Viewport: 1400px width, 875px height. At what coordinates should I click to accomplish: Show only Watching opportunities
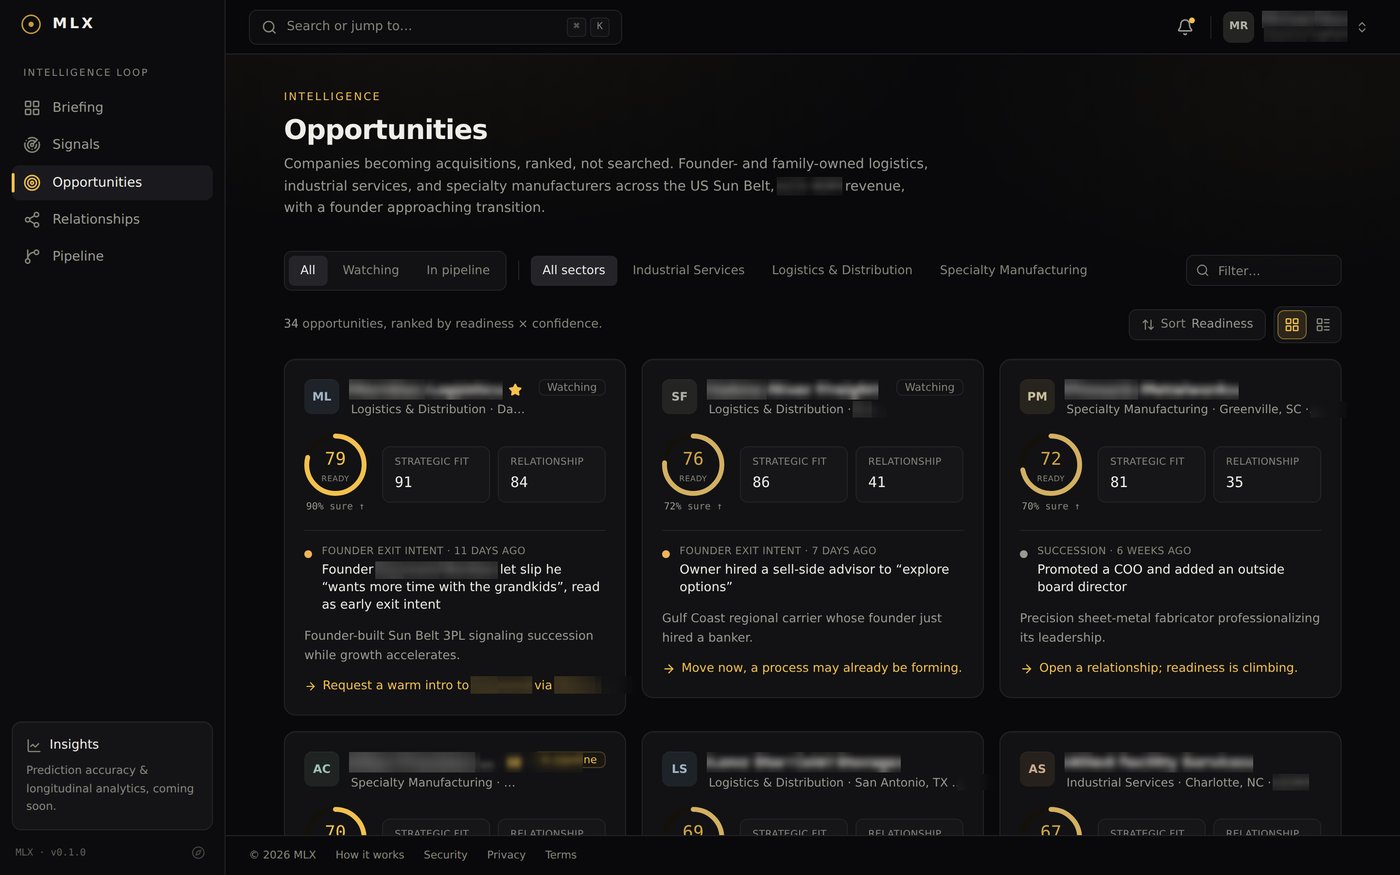pyautogui.click(x=371, y=271)
